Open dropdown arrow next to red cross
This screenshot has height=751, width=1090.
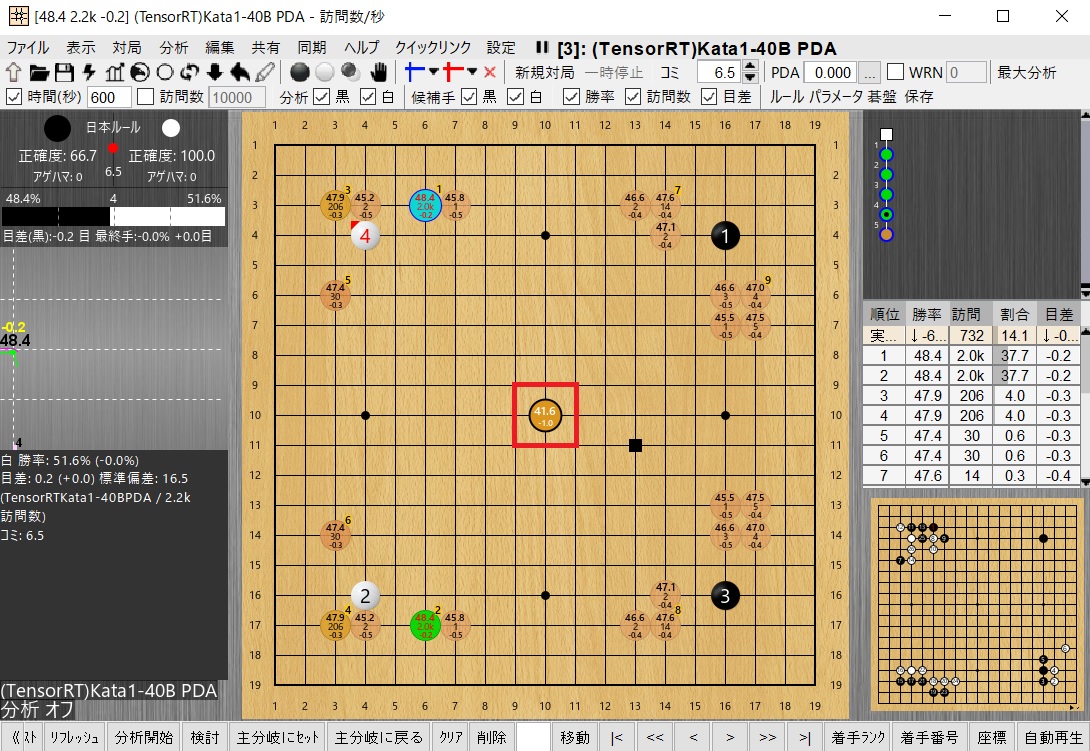click(x=472, y=72)
